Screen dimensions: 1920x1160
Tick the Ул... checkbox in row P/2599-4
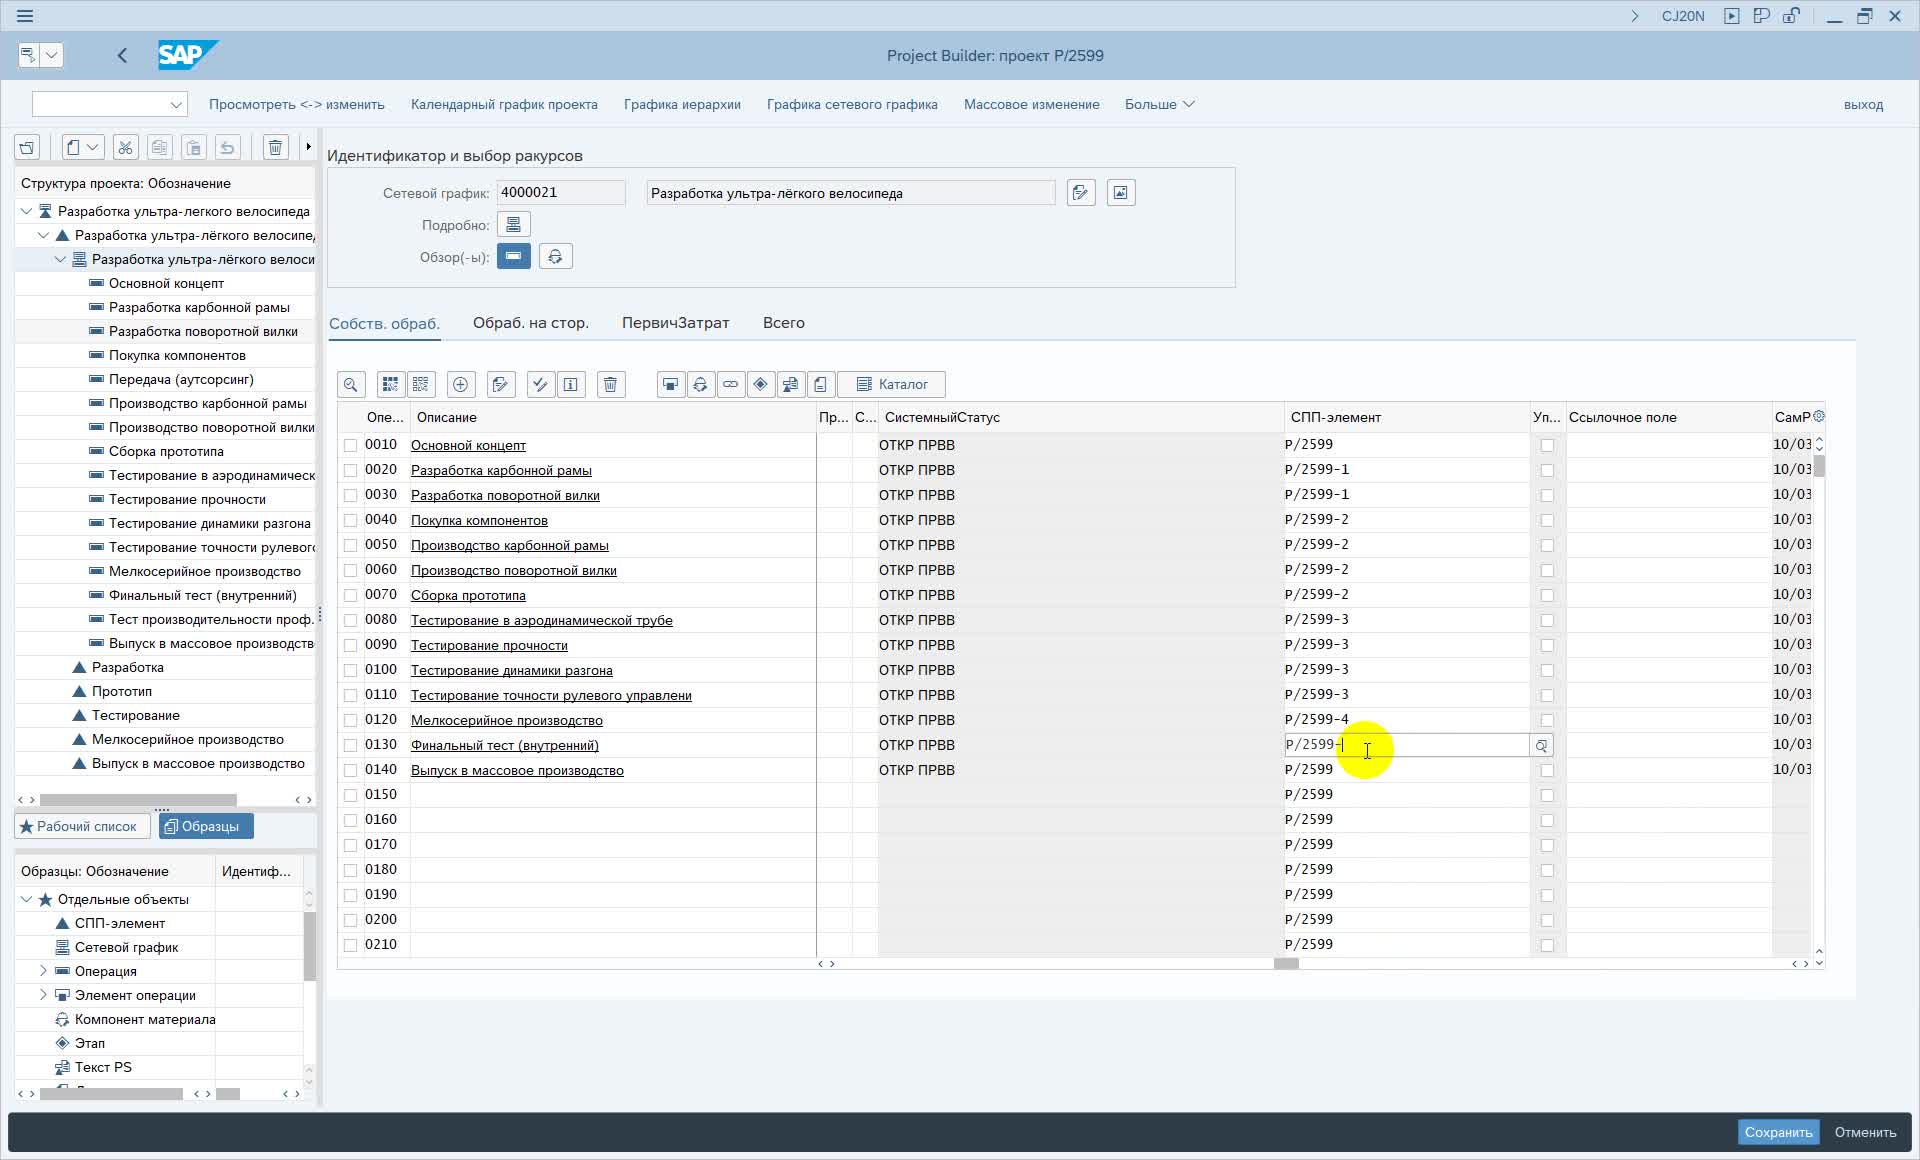pyautogui.click(x=1547, y=720)
